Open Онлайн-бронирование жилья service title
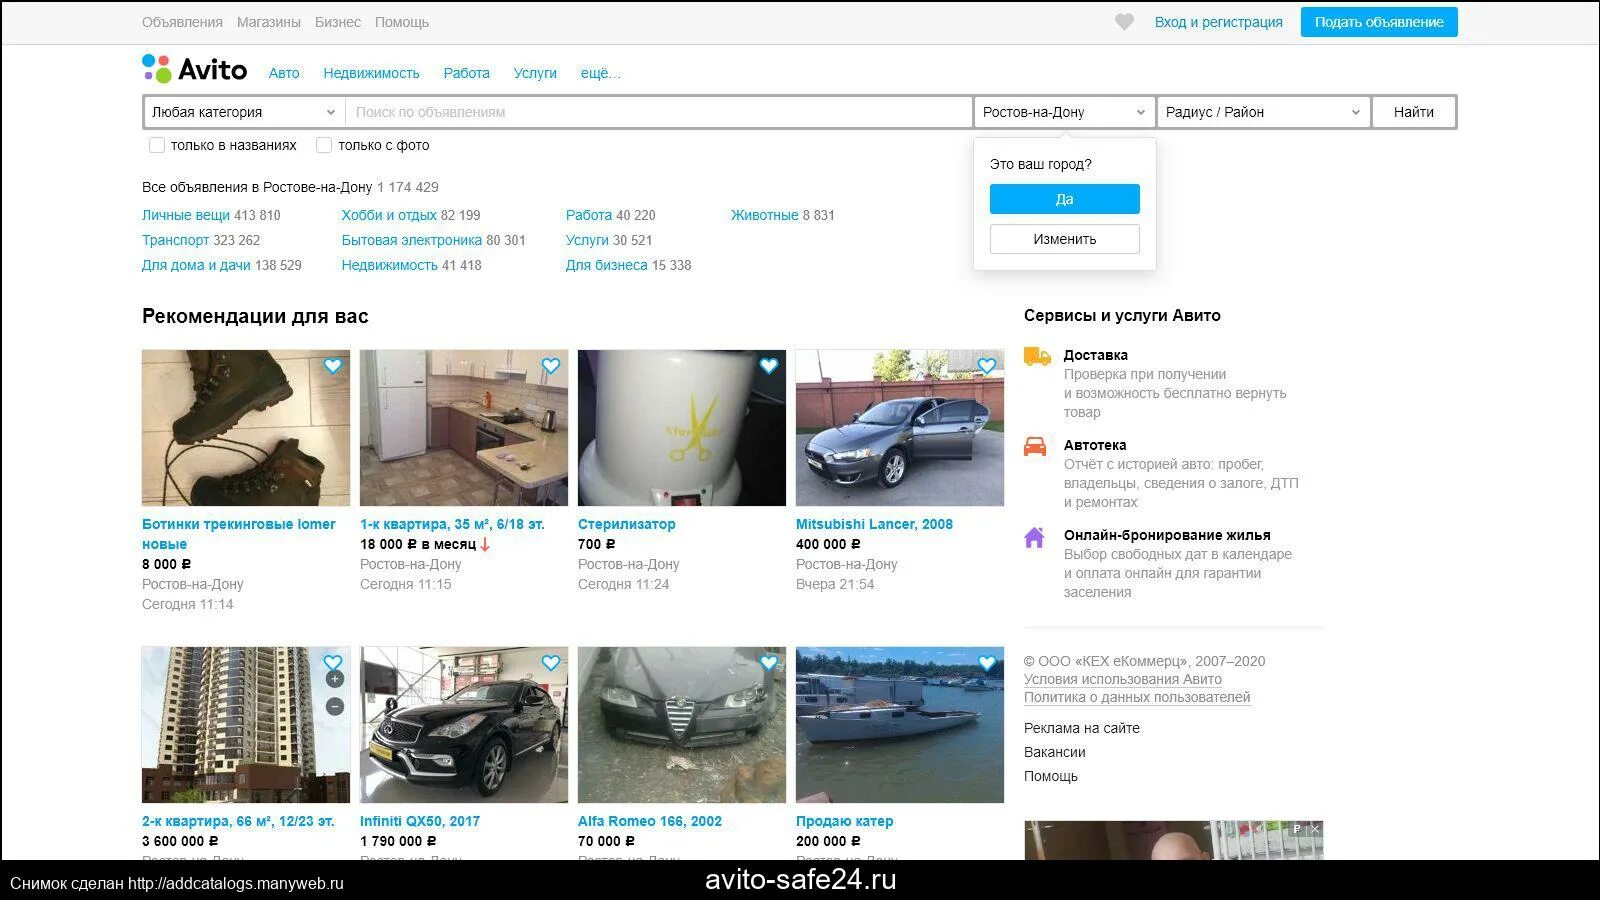The image size is (1600, 900). 1167,535
